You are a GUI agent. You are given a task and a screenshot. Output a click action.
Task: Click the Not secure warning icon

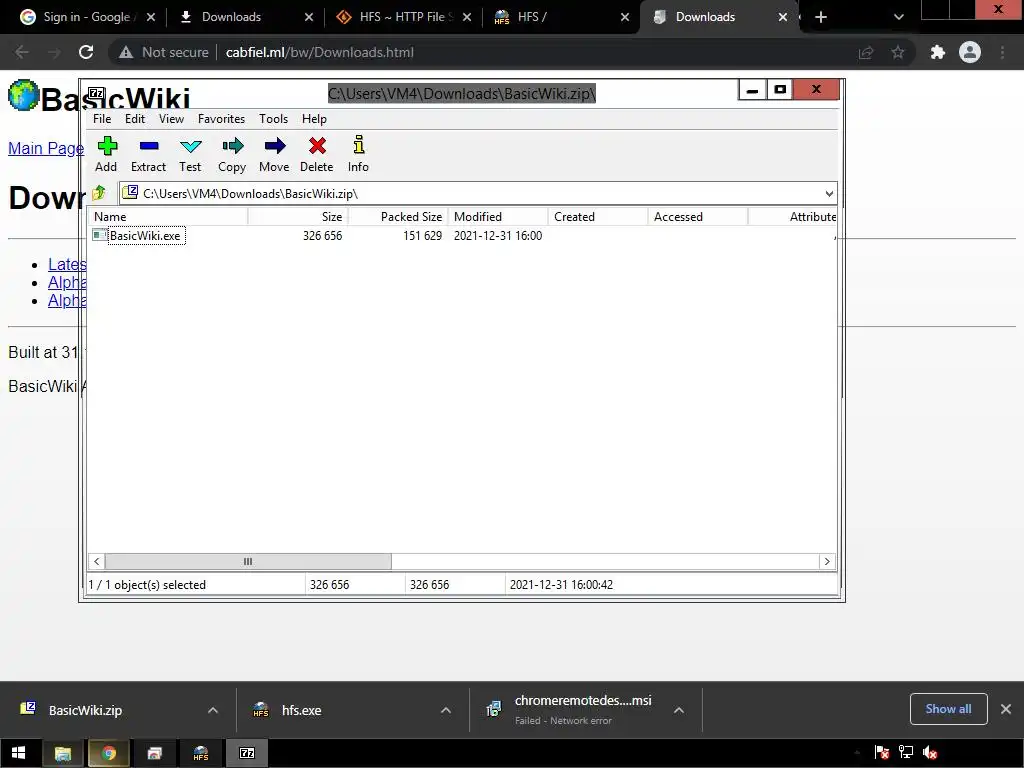tap(126, 52)
